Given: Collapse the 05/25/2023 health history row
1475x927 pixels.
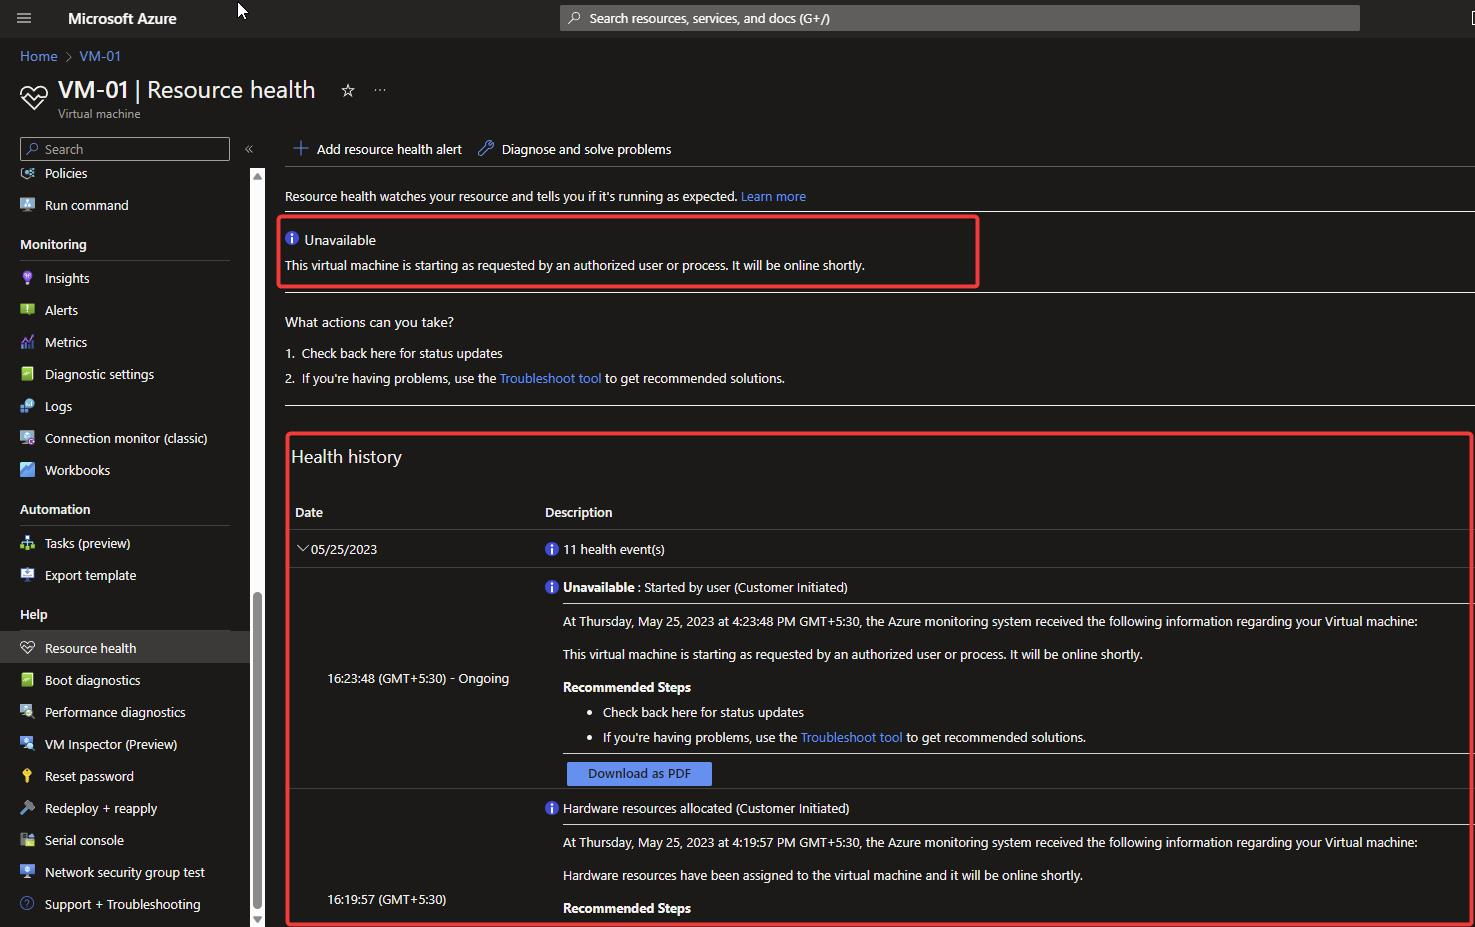Looking at the screenshot, I should [302, 549].
